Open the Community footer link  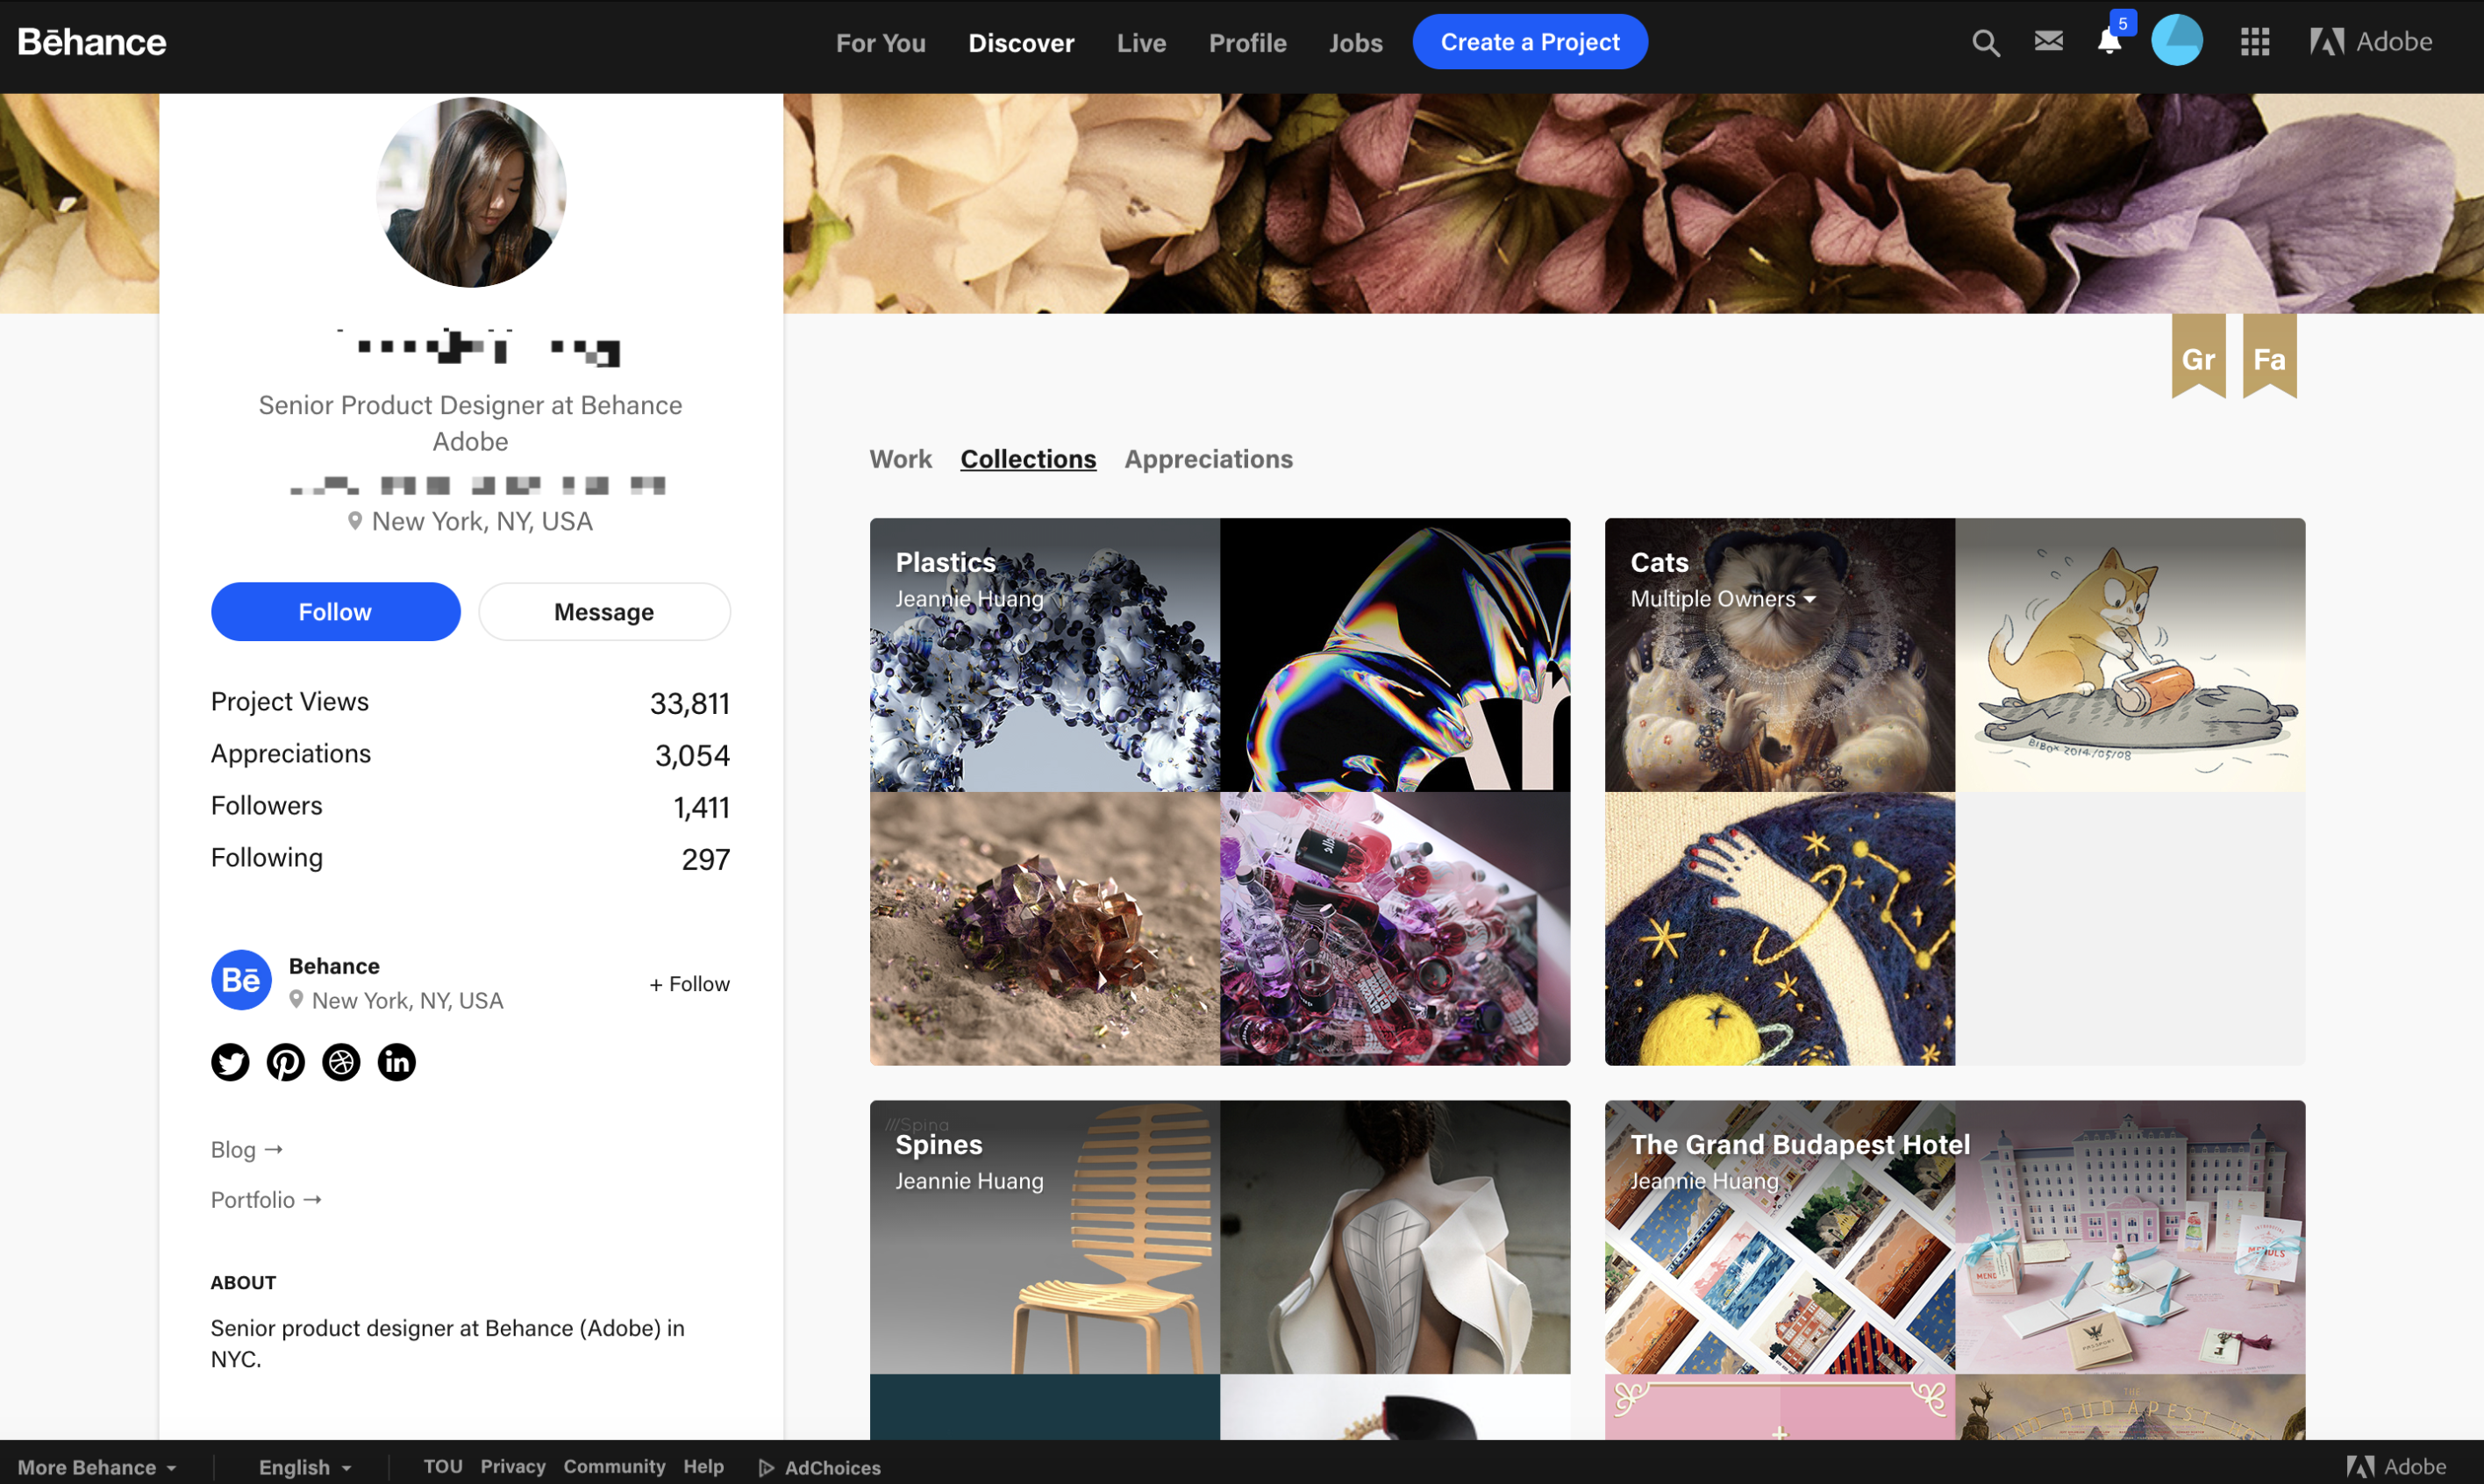[x=614, y=1466]
